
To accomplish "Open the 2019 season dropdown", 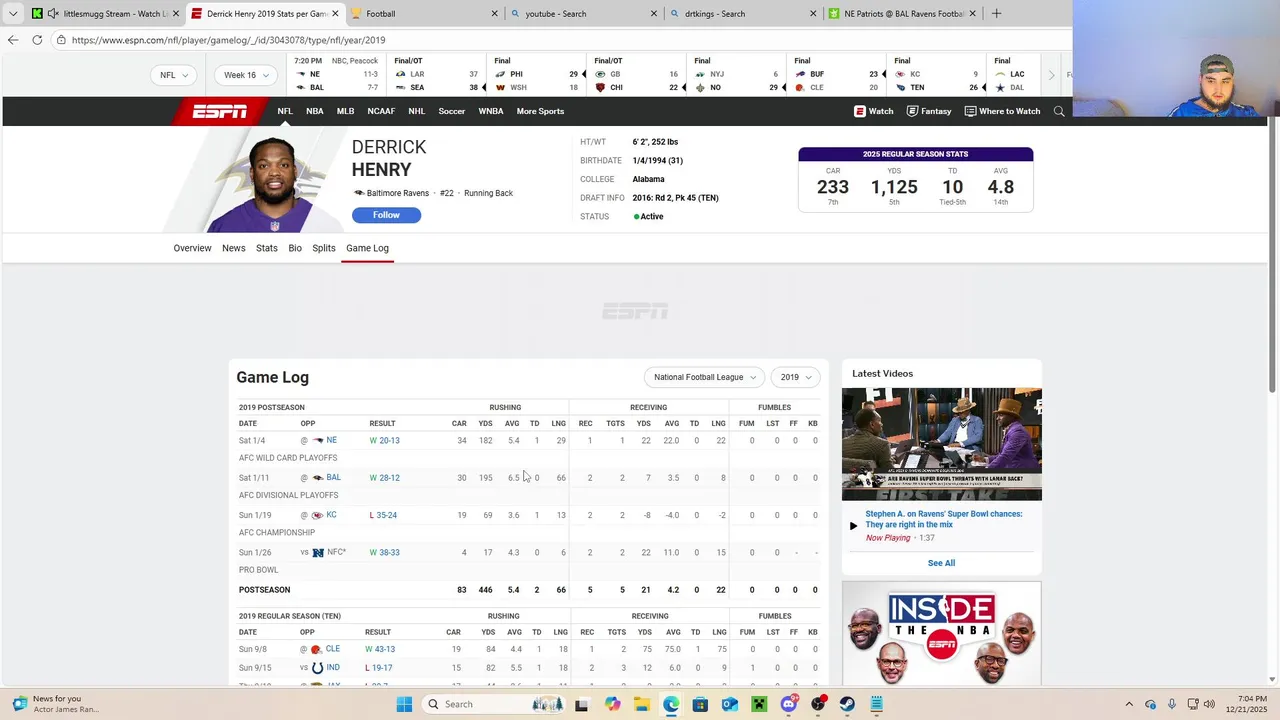I will 796,377.
